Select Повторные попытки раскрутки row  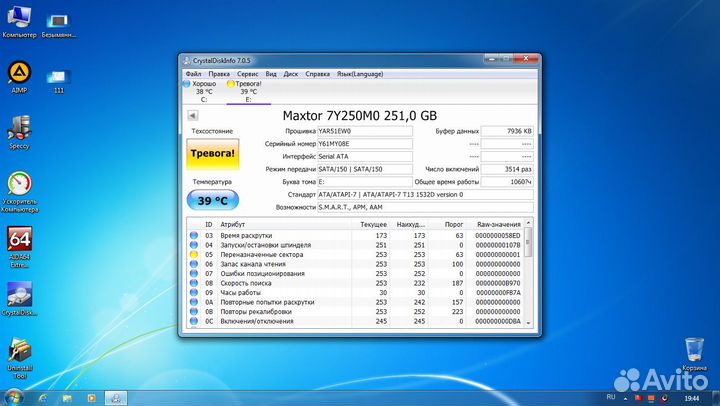point(355,302)
